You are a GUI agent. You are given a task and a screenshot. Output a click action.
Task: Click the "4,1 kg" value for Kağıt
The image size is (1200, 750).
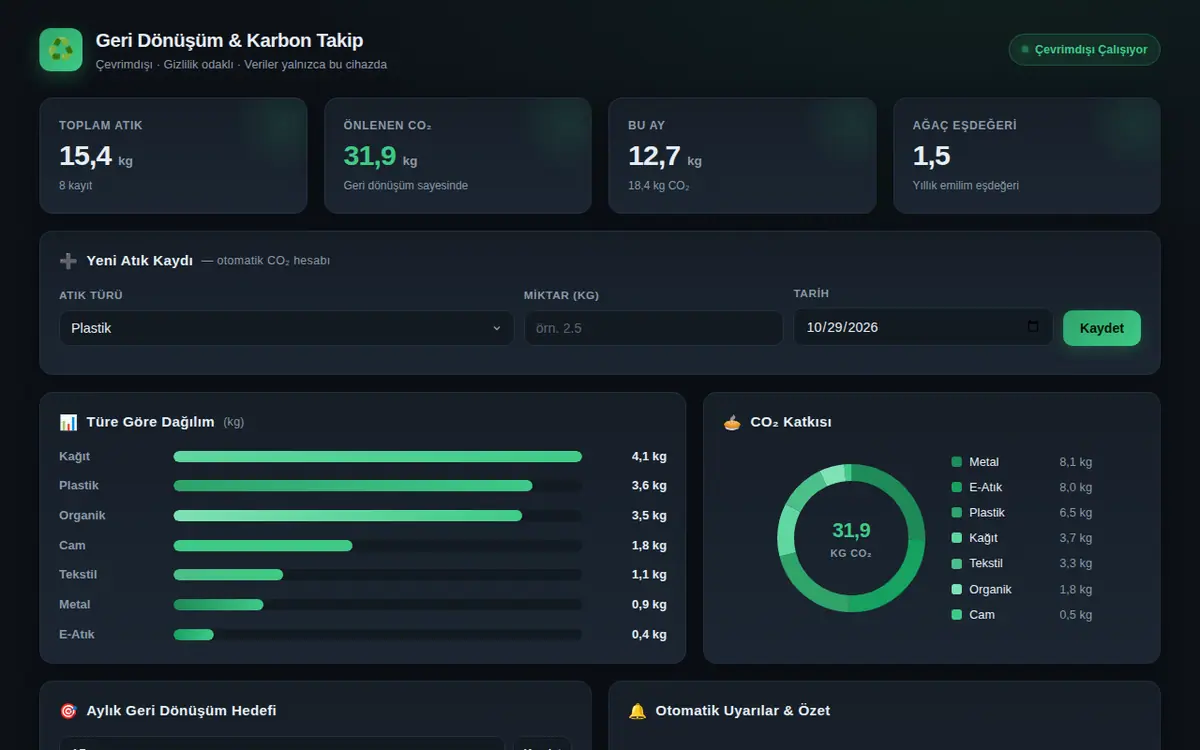click(649, 457)
